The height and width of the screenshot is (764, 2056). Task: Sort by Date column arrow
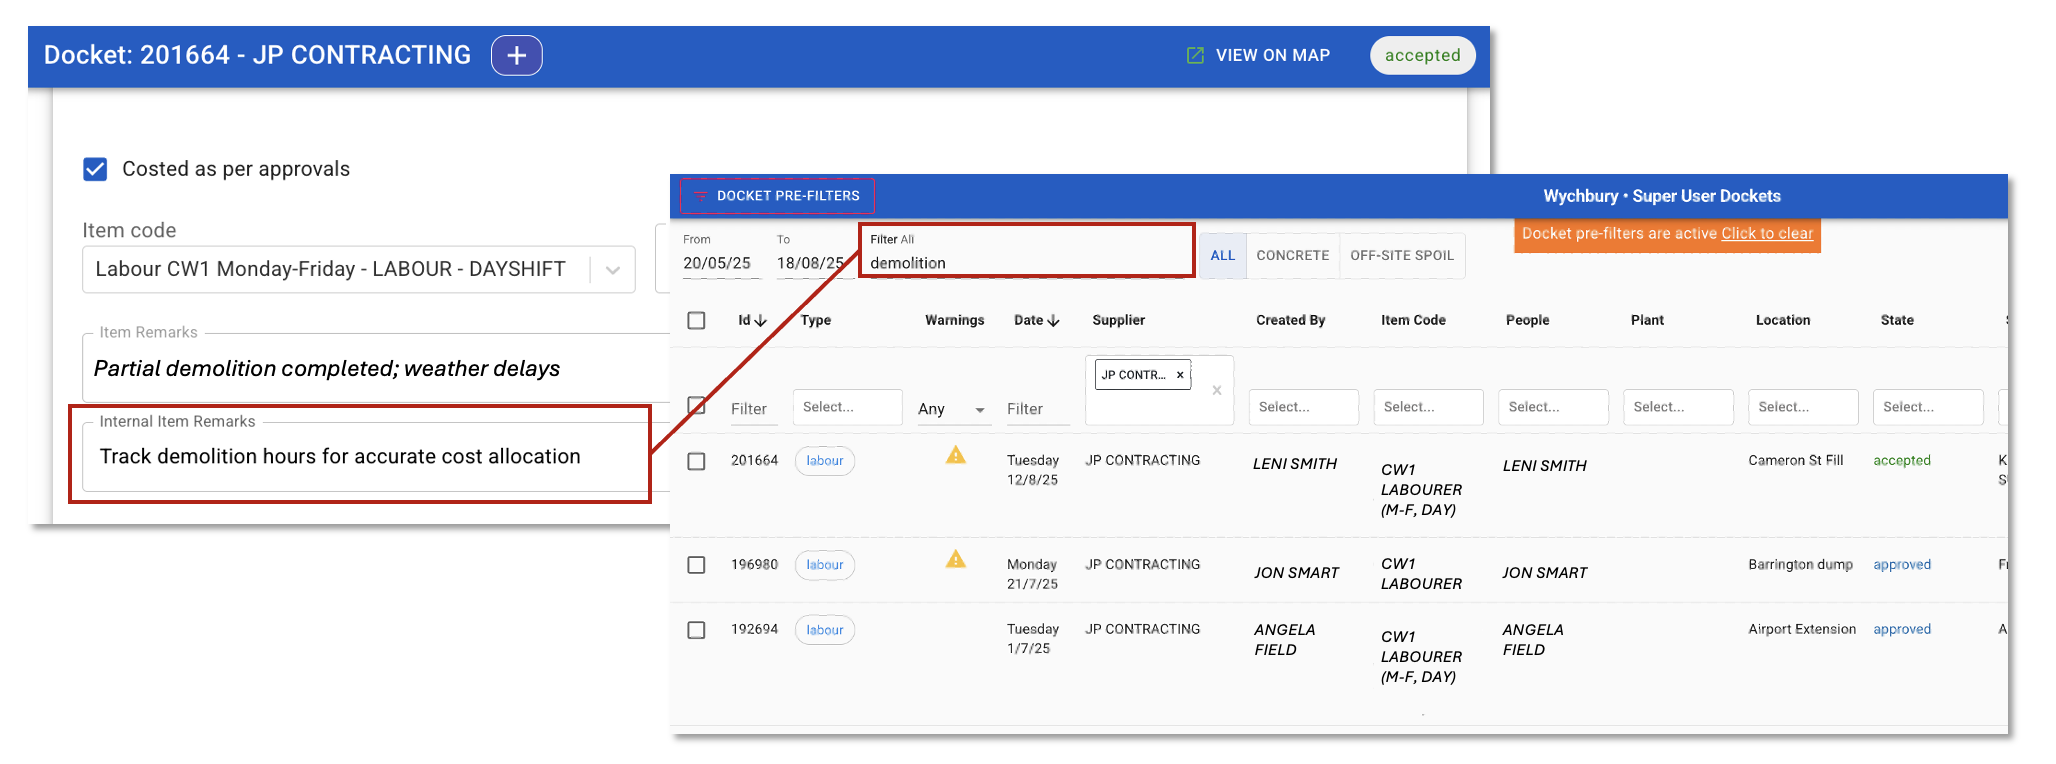[x=1053, y=321]
